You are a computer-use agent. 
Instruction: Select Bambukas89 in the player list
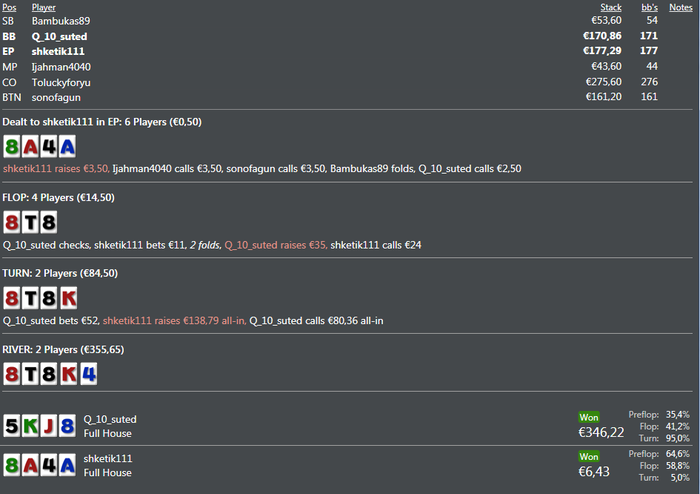point(60,20)
